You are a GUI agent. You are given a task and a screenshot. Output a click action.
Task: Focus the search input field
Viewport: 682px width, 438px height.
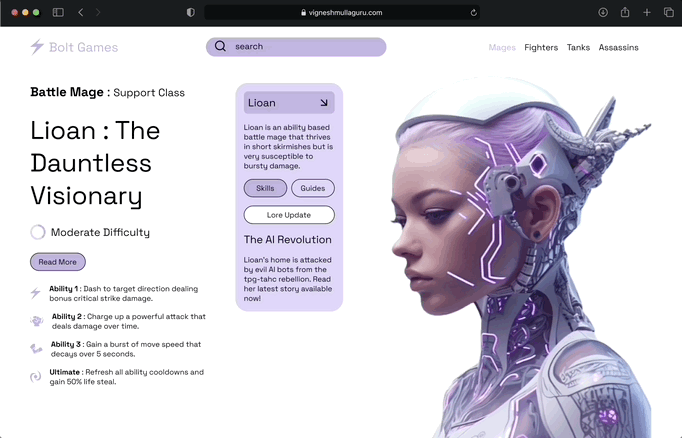tap(296, 47)
